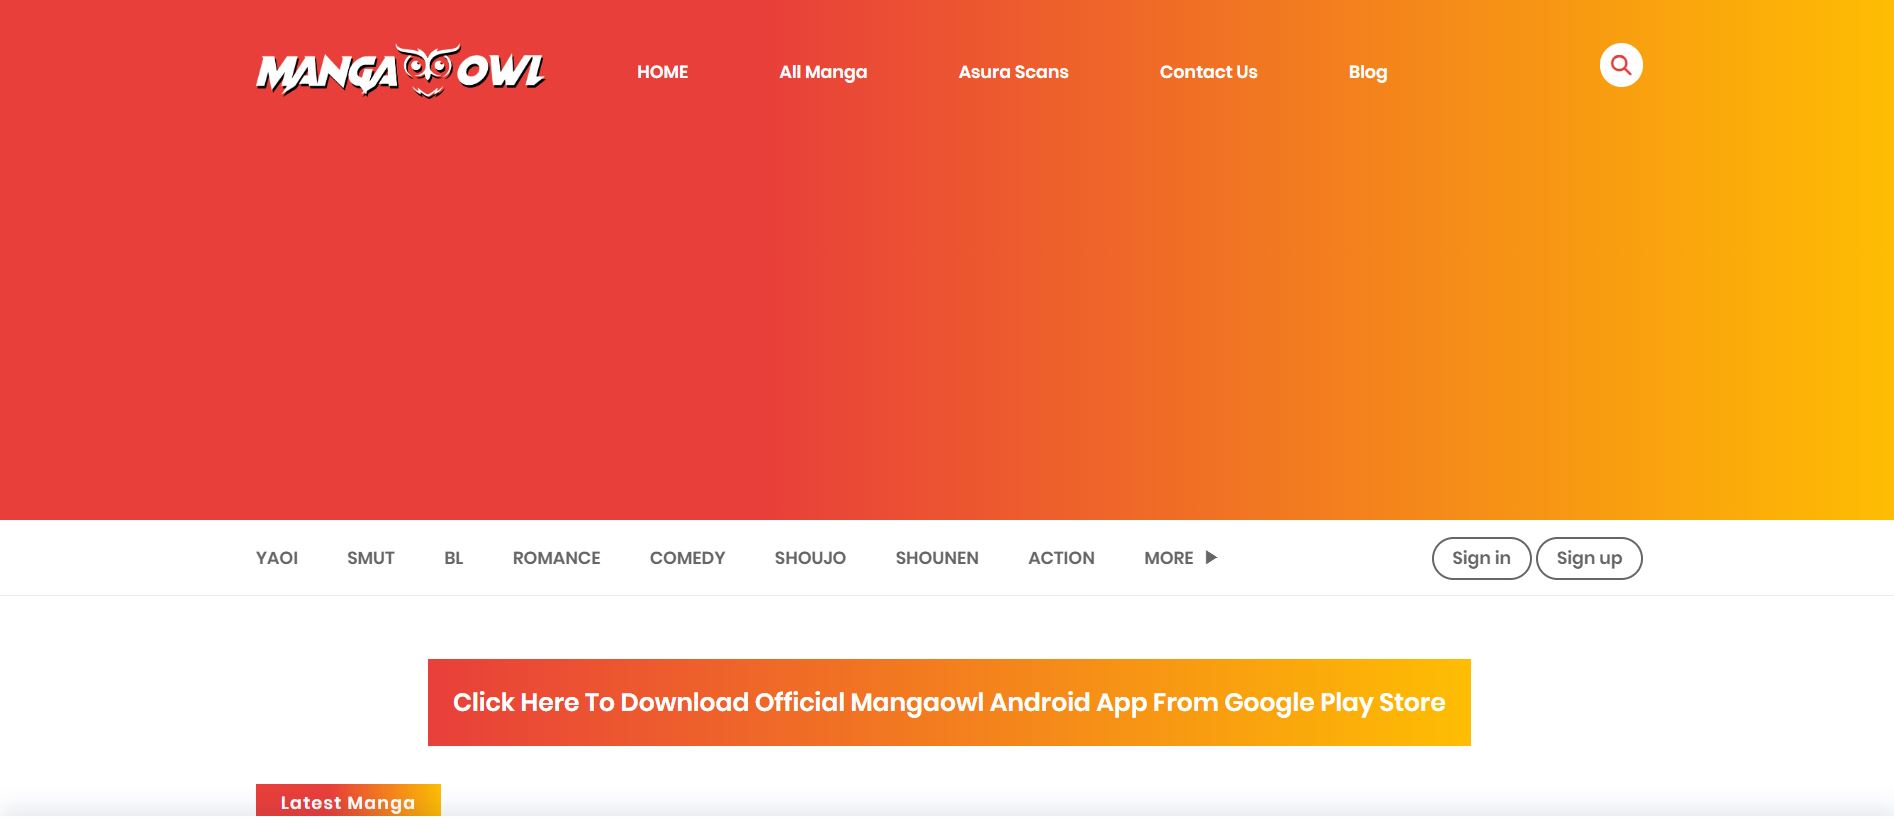Viewport: 1894px width, 819px height.
Task: Visit the Blog link
Action: 1367,72
